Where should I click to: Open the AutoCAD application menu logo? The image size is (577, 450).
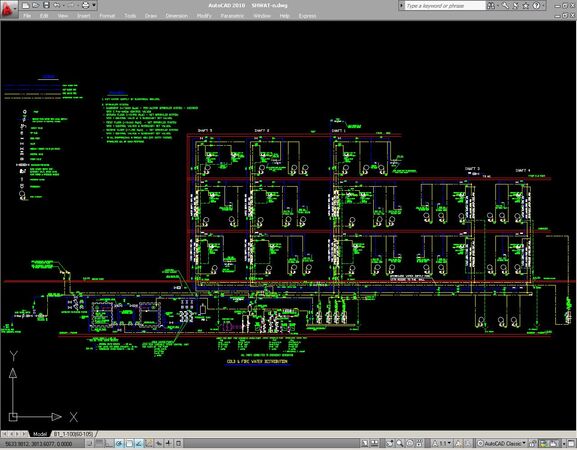[x=8, y=9]
